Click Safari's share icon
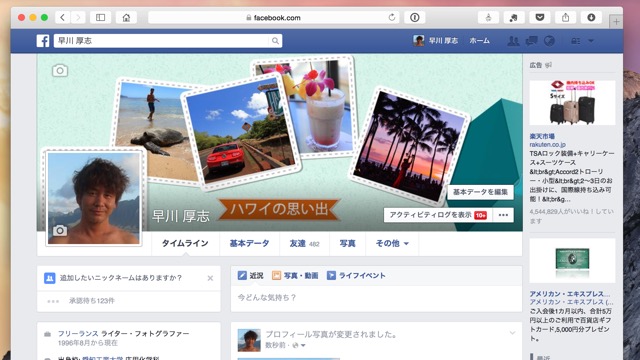The height and width of the screenshot is (360, 640). [565, 18]
